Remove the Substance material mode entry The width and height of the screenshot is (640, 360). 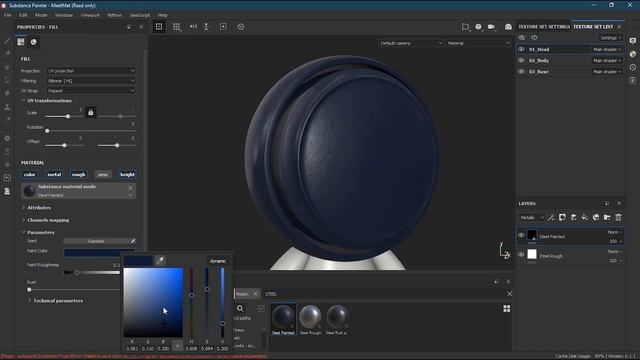[130, 188]
